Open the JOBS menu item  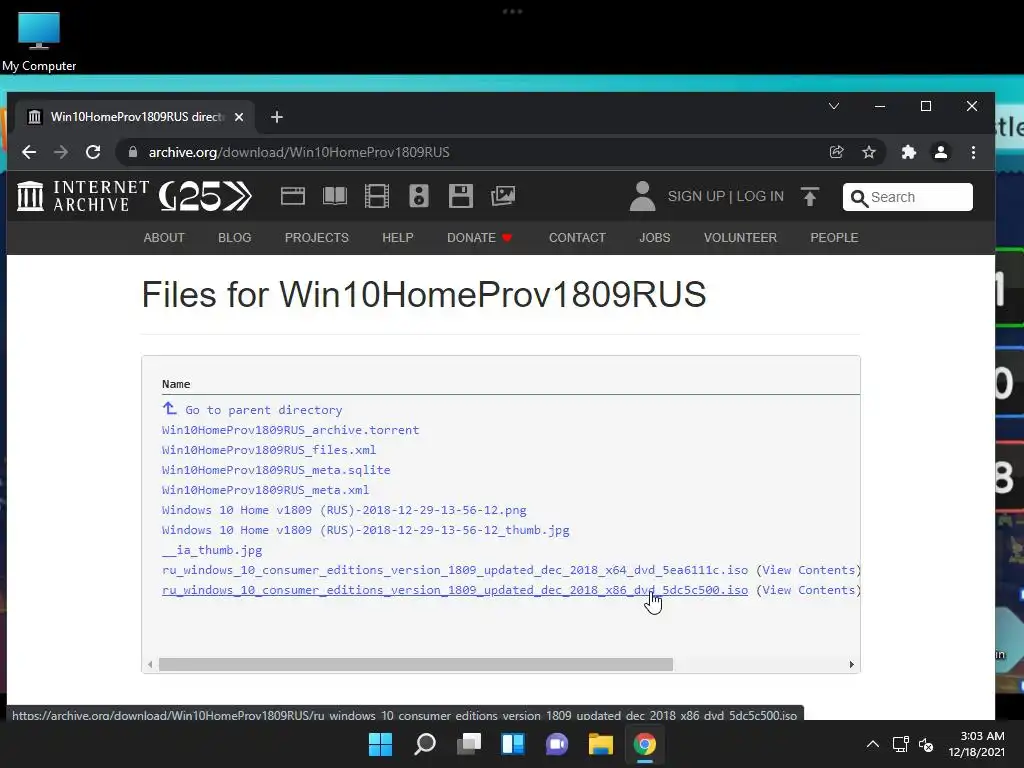coord(654,238)
